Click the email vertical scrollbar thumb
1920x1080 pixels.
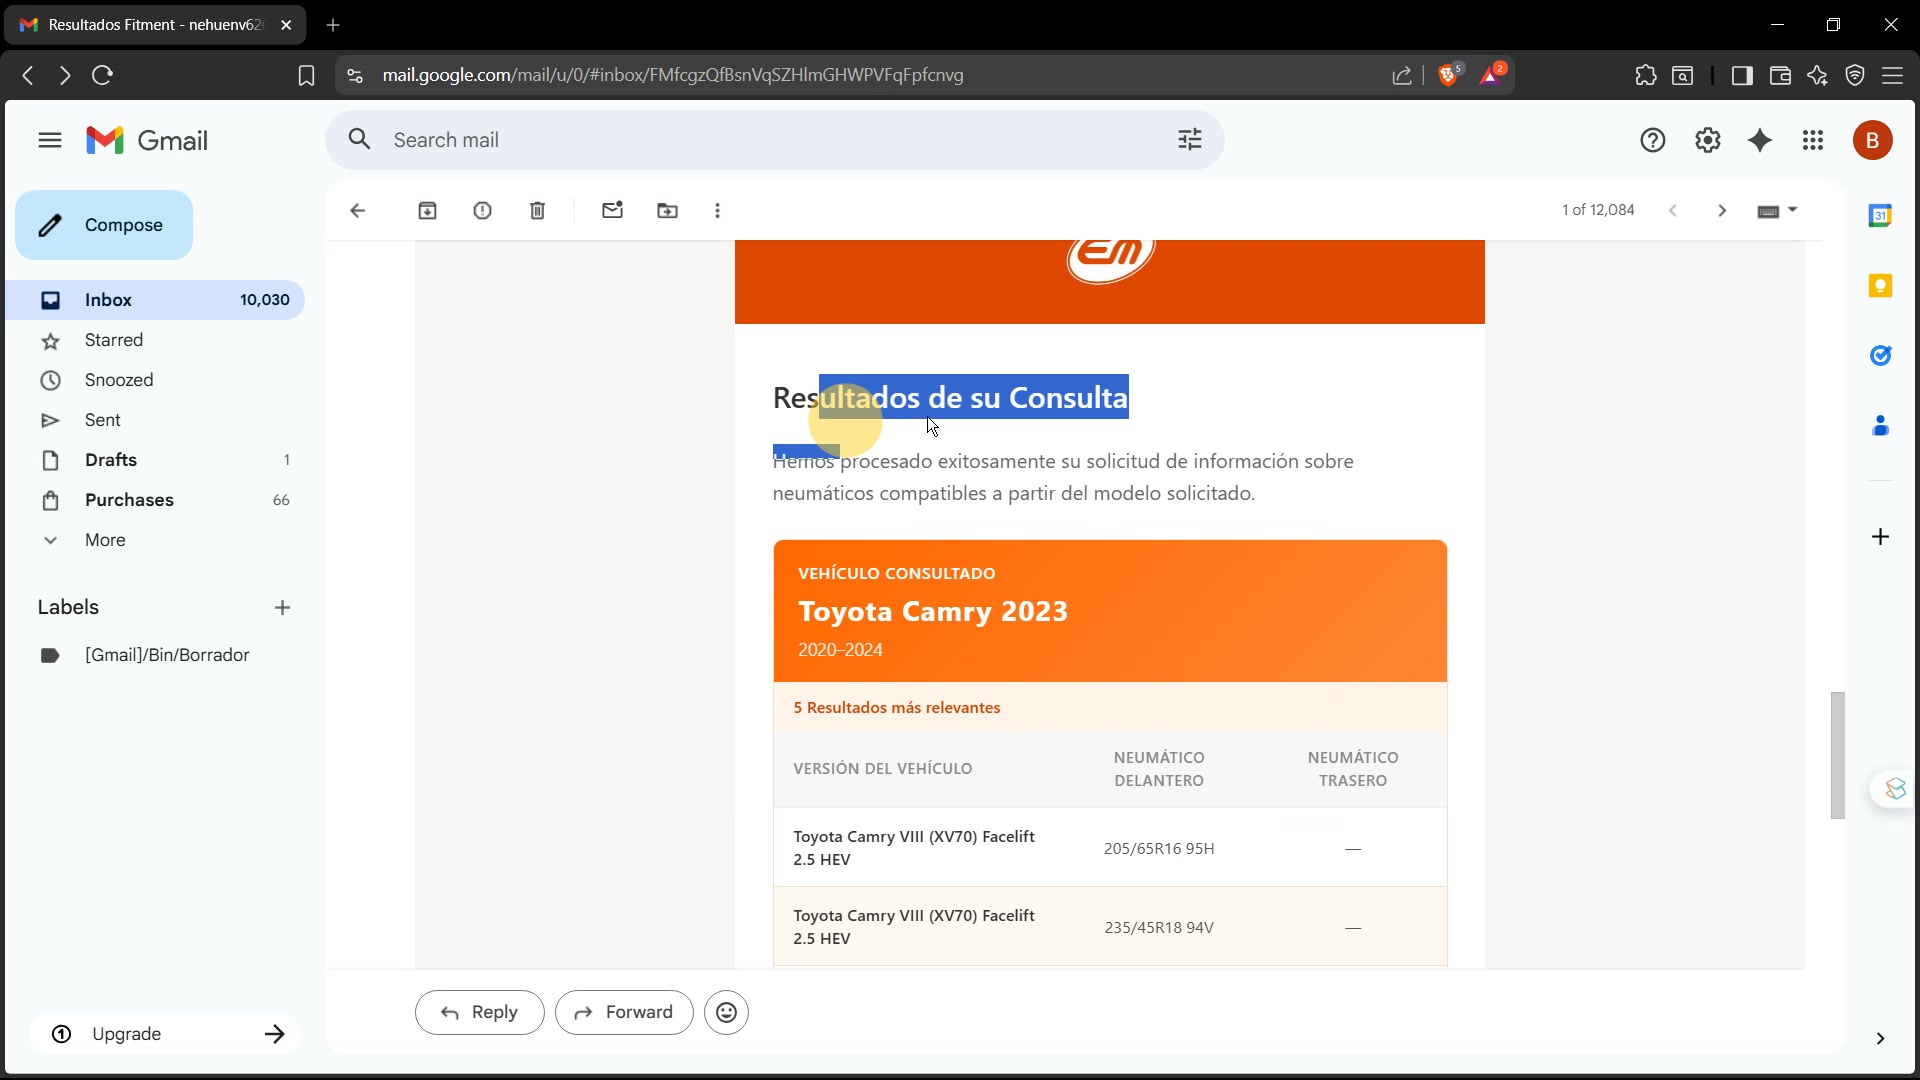point(1837,755)
